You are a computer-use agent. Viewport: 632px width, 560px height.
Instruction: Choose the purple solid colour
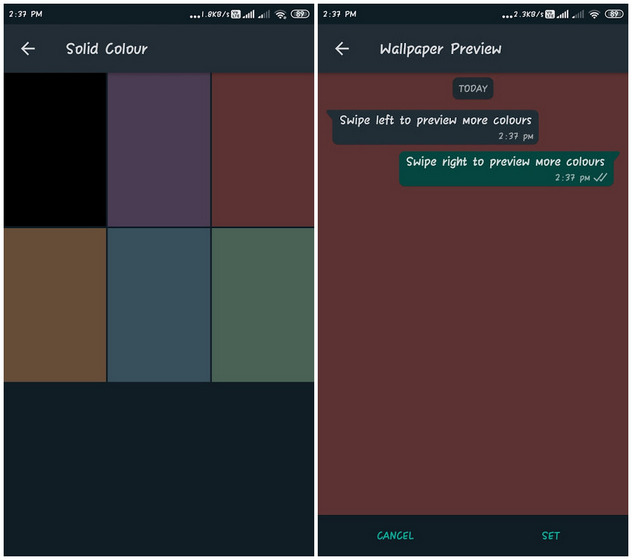point(159,150)
